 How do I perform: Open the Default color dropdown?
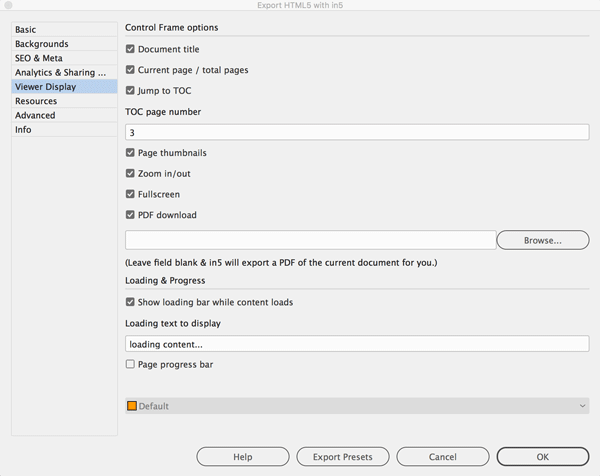click(x=357, y=406)
